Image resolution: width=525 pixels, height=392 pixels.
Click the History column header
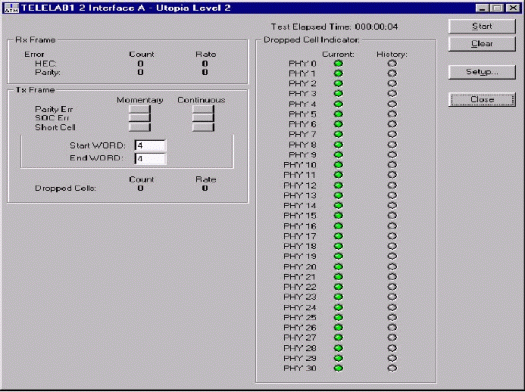click(392, 54)
